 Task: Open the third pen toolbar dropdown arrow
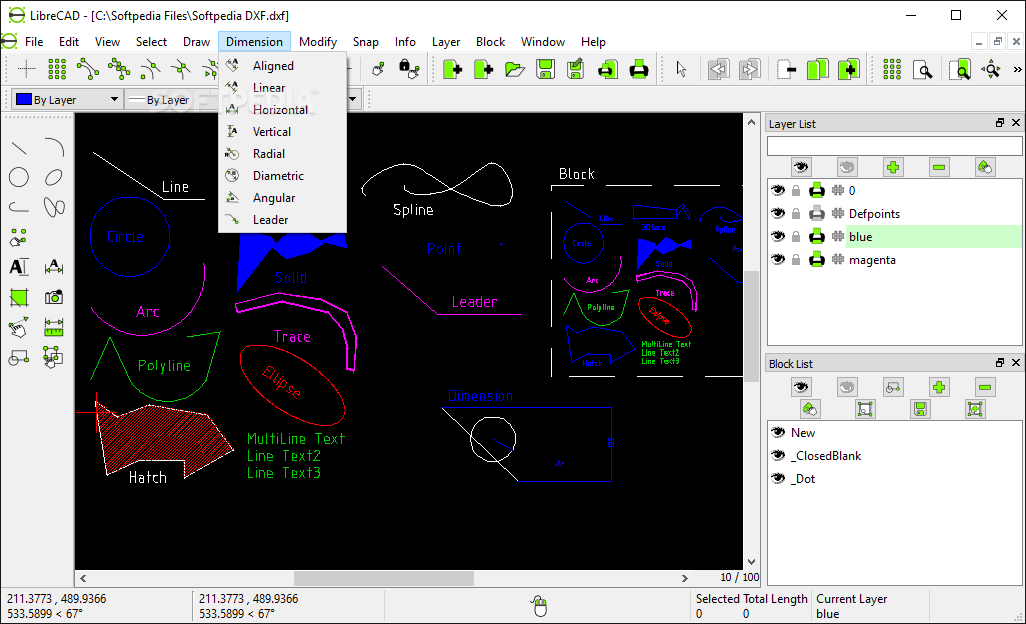[353, 99]
